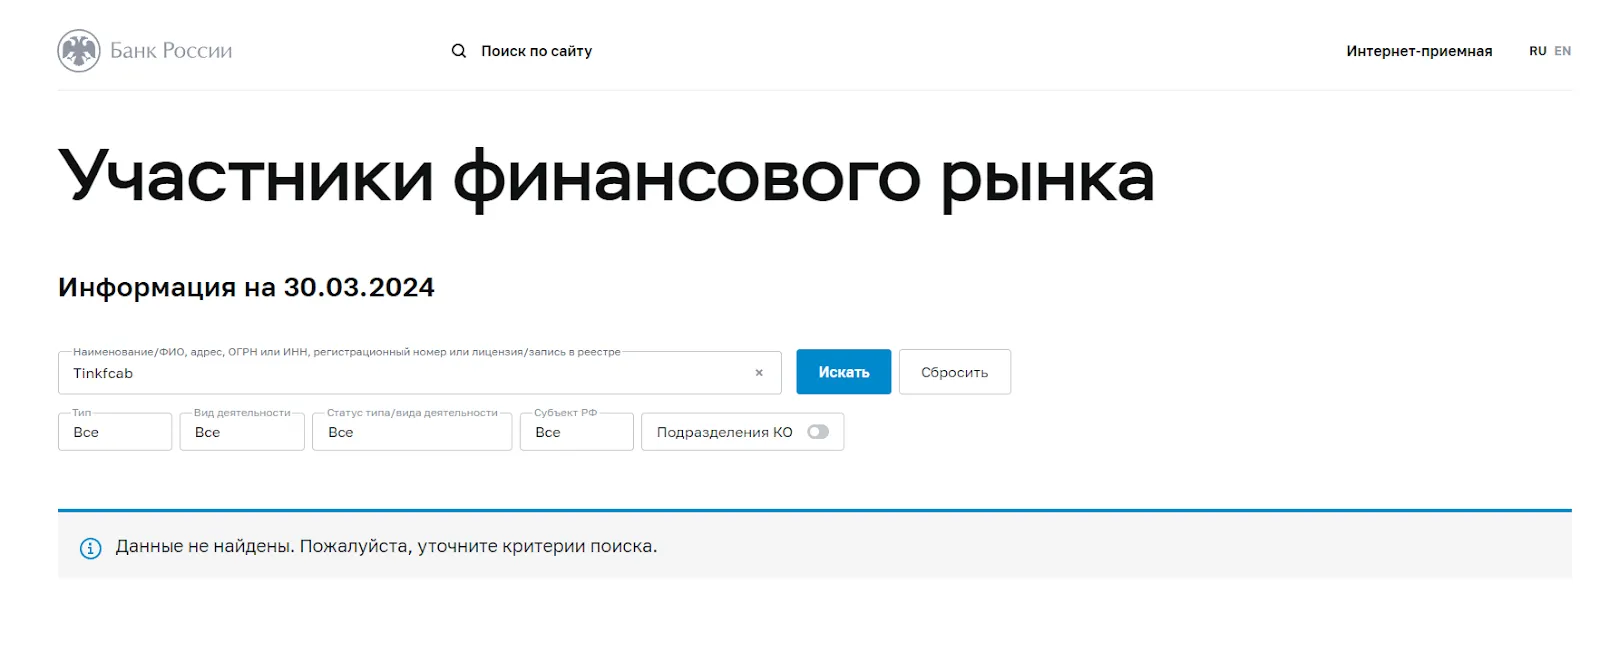Open the Вид деятельности dropdown

(x=242, y=432)
